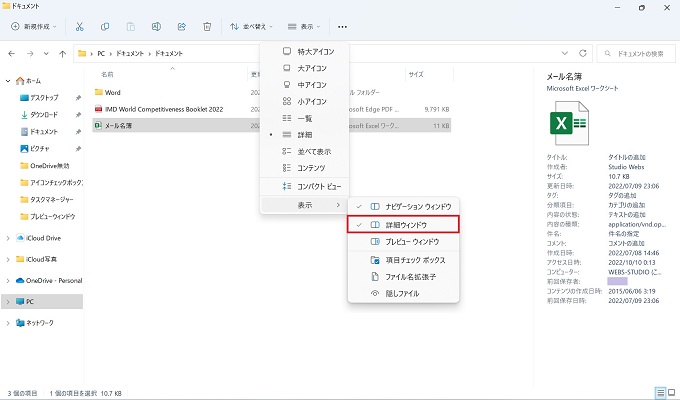Select デスクトップ in navigation pane

44,98
